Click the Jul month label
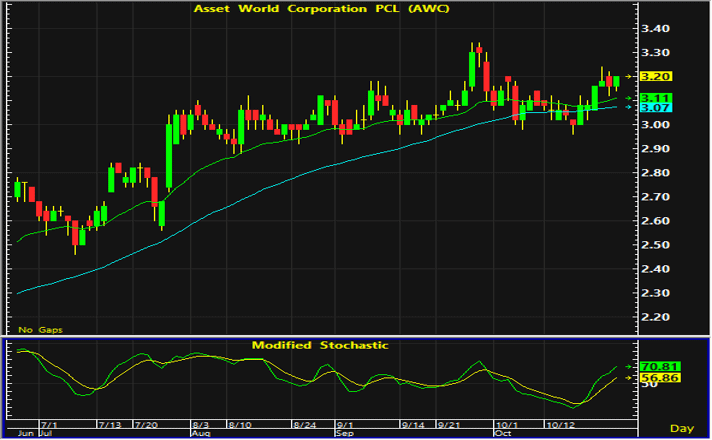Image resolution: width=712 pixels, height=440 pixels. tap(46, 434)
